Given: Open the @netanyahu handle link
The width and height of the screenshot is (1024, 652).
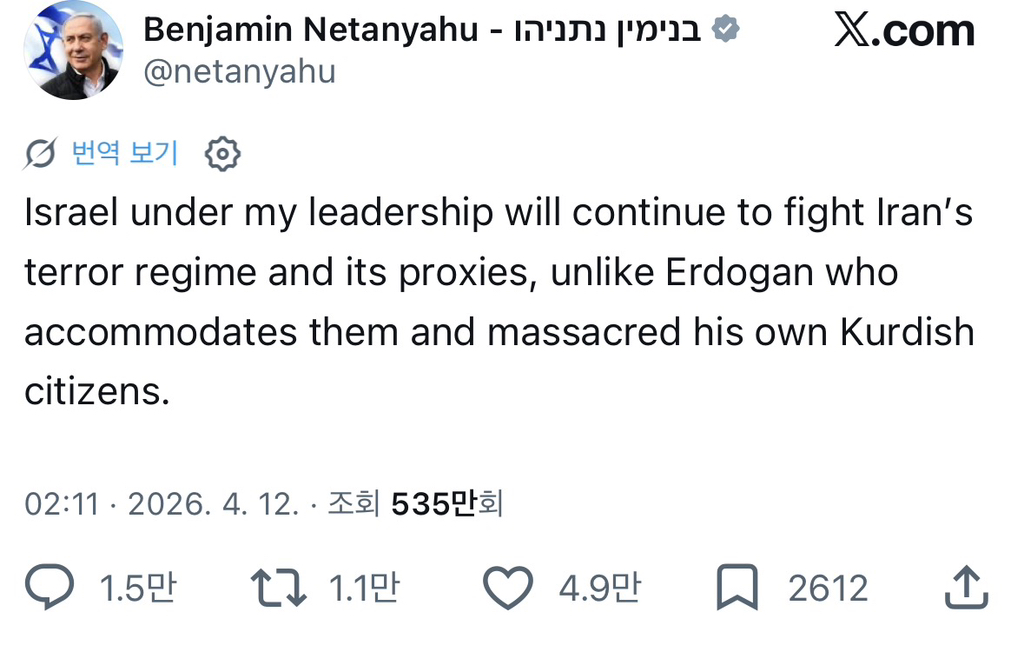Looking at the screenshot, I should pyautogui.click(x=239, y=71).
